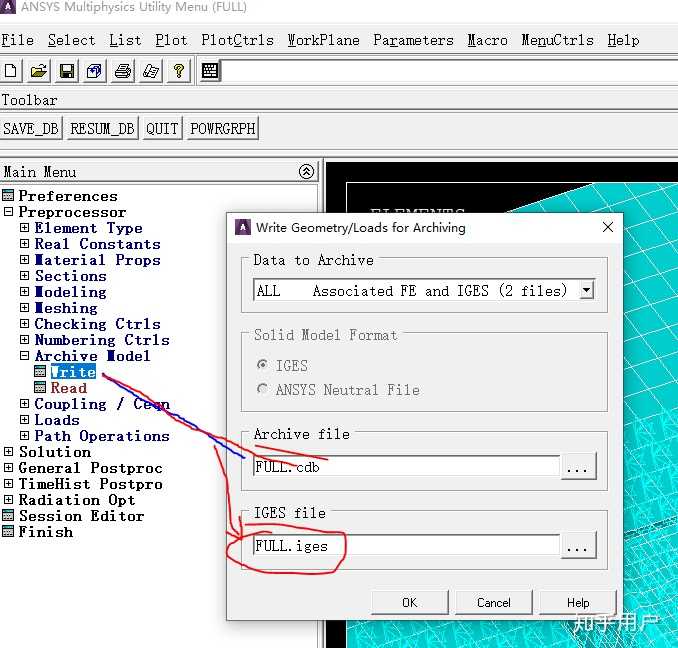This screenshot has height=648, width=678.
Task: Click the ANSYS command input box
Action: 450,71
